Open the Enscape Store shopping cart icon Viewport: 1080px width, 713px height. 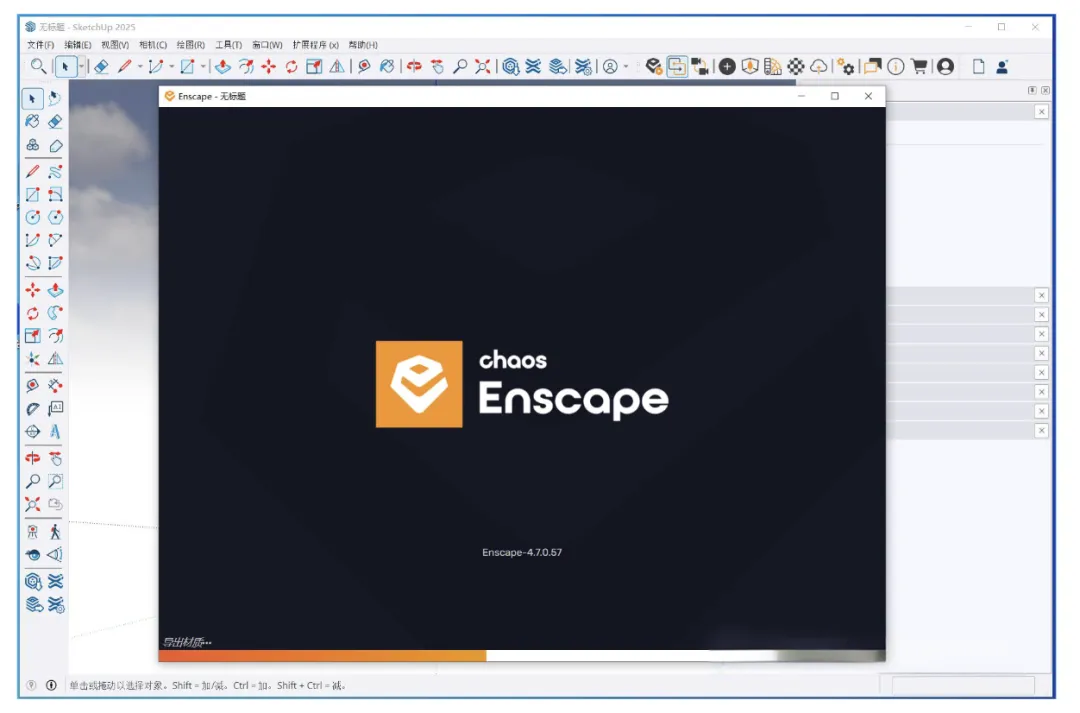tap(919, 66)
